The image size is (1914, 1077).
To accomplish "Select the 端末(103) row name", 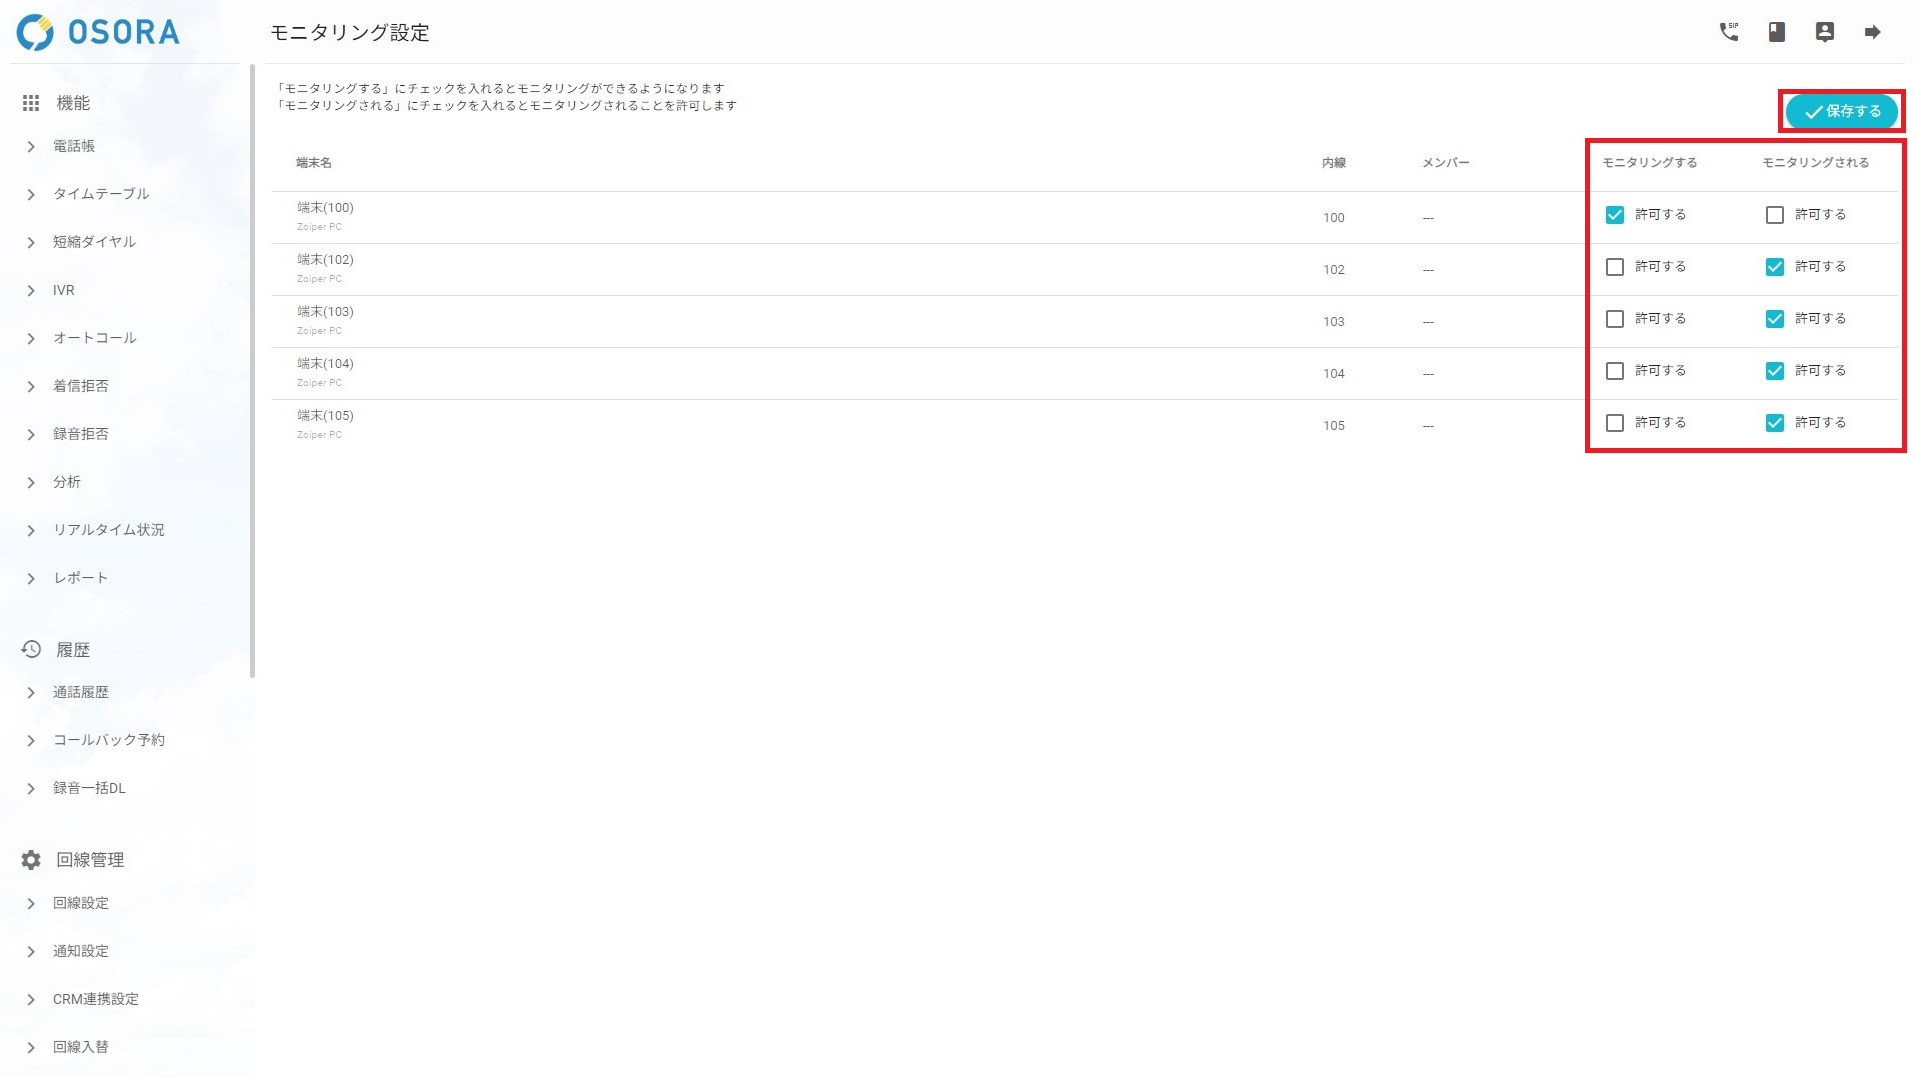I will pyautogui.click(x=325, y=312).
